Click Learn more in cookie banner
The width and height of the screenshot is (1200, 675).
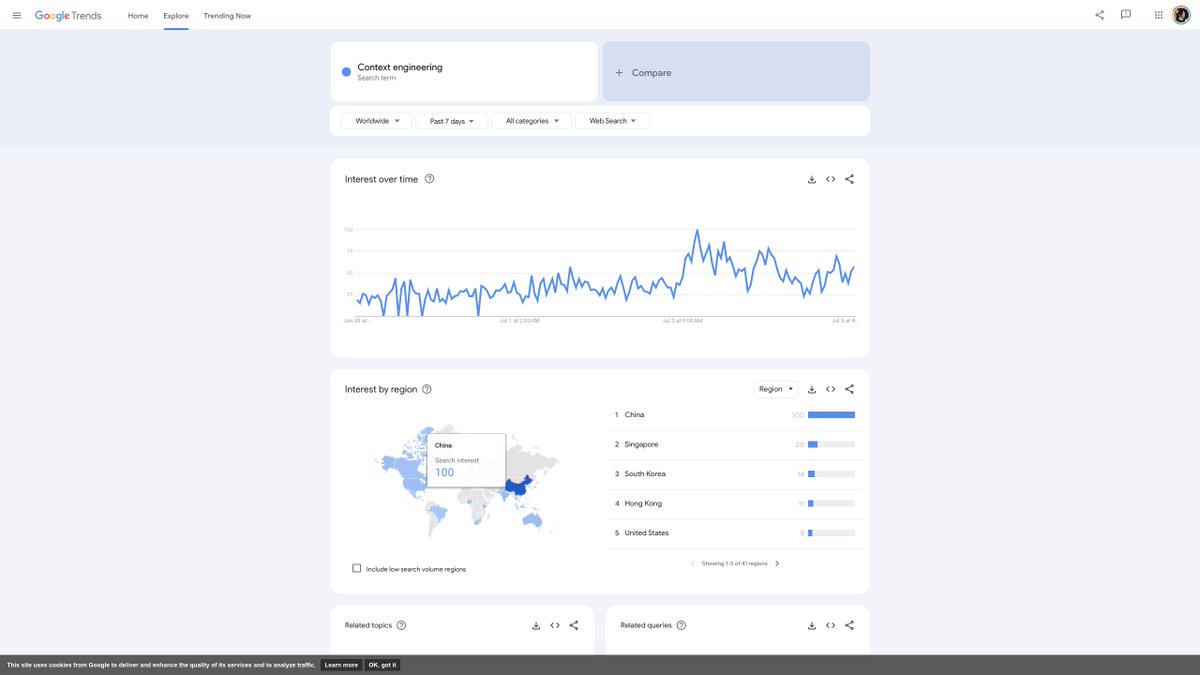pyautogui.click(x=341, y=665)
